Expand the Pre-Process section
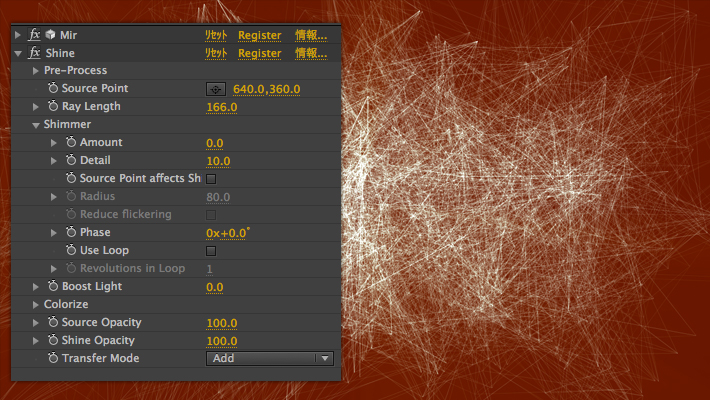710x400 pixels. [36, 71]
